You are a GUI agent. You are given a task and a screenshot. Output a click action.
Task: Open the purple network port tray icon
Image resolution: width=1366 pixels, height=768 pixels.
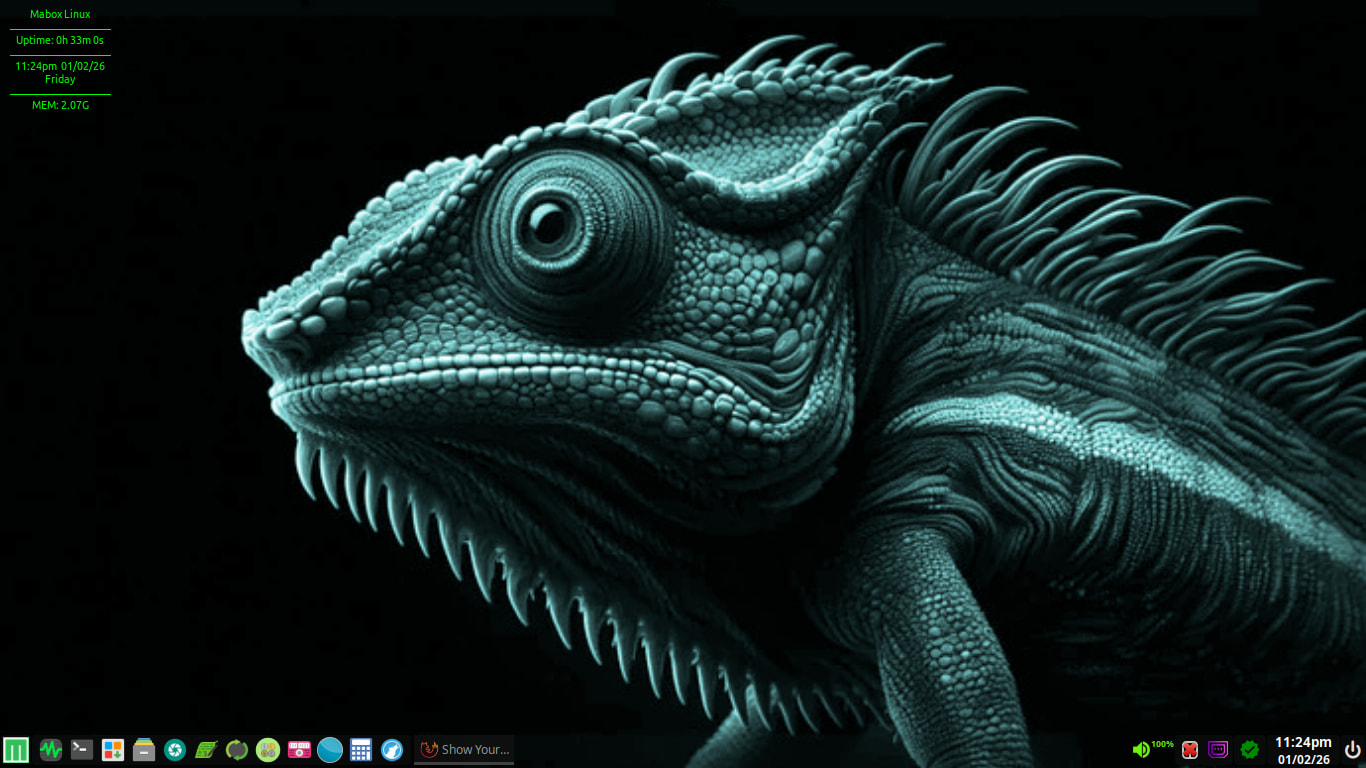tap(1218, 749)
